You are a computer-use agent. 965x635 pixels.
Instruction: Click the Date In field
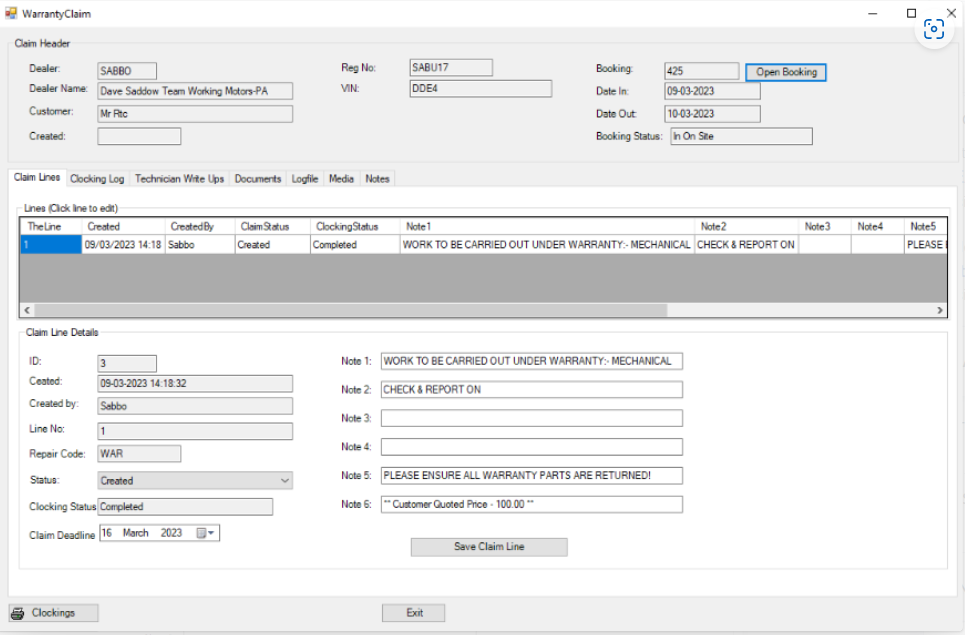pyautogui.click(x=712, y=91)
